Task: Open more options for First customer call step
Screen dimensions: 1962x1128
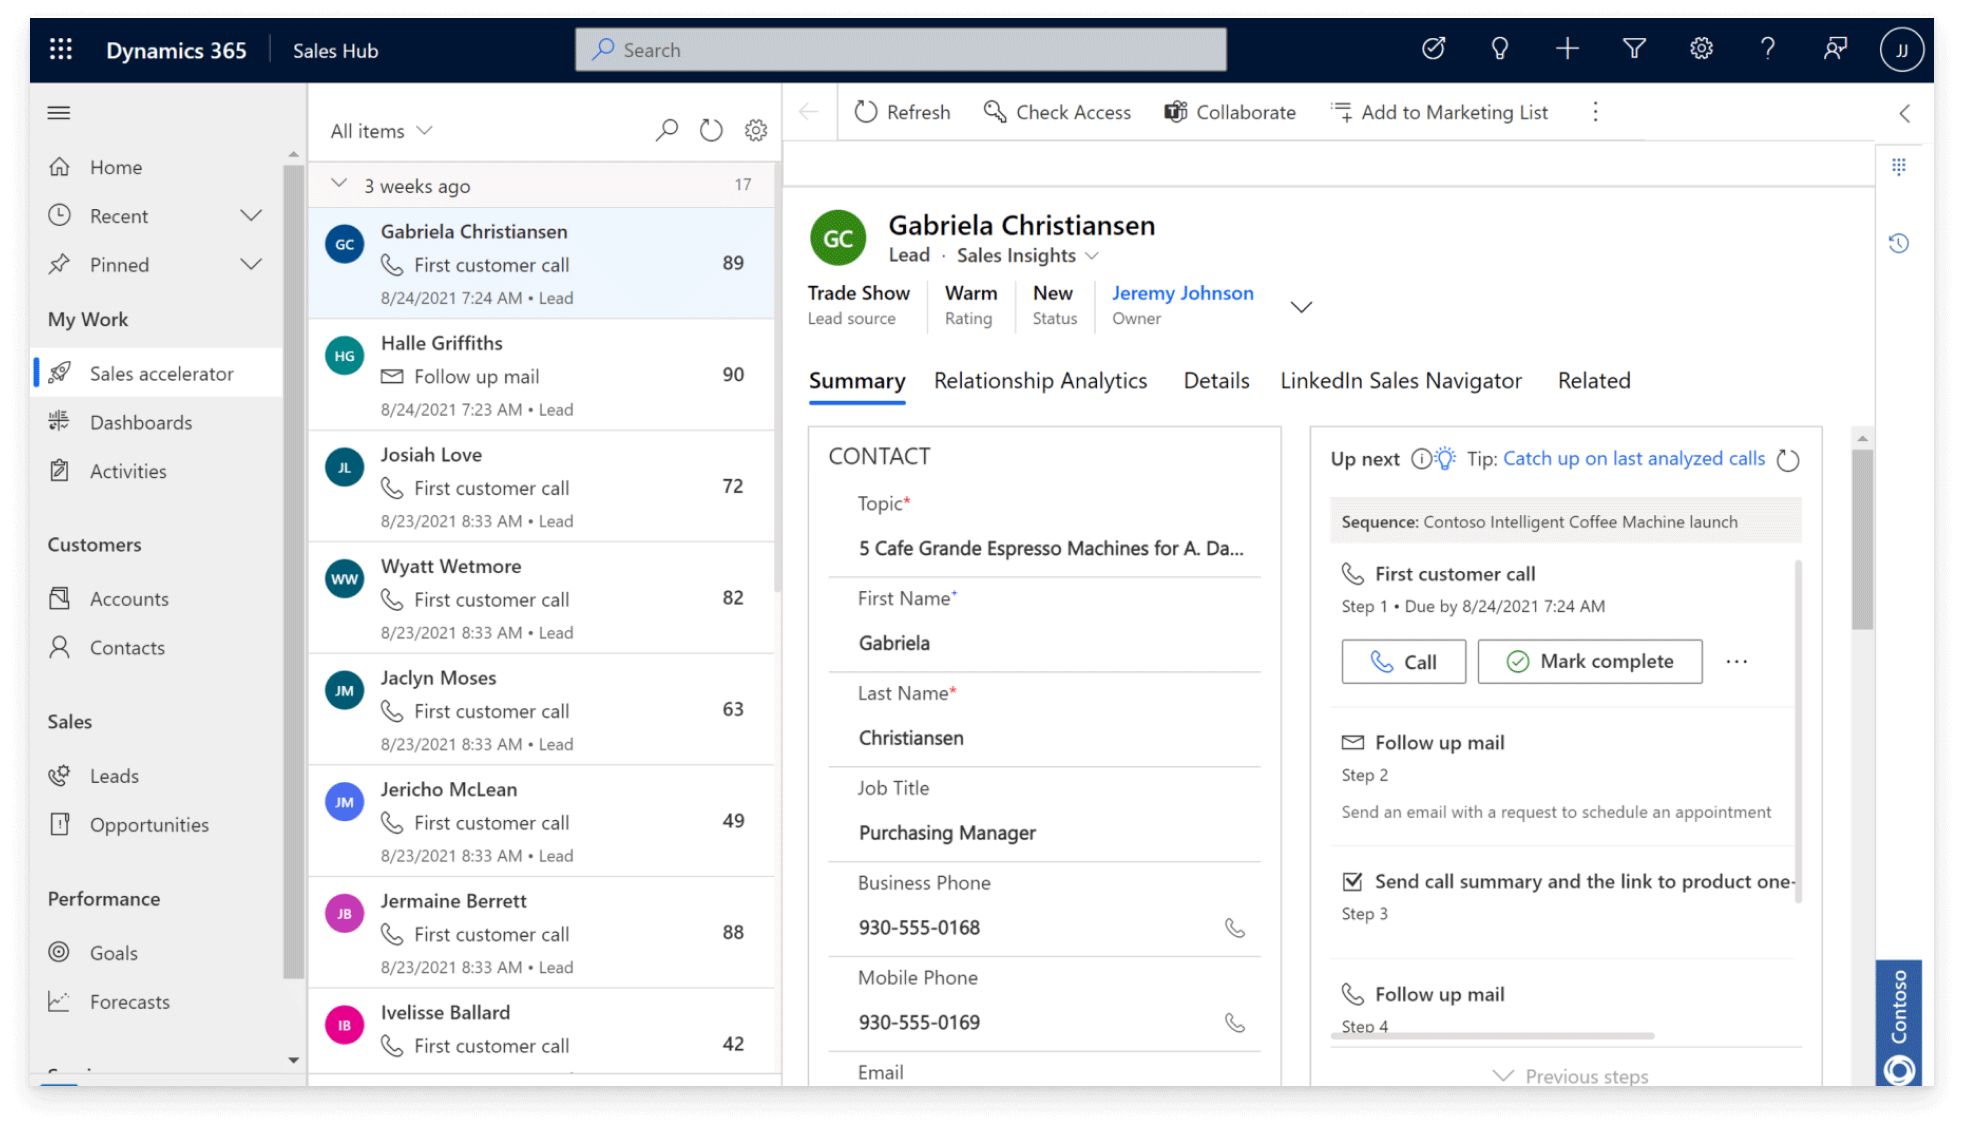Action: (1737, 662)
